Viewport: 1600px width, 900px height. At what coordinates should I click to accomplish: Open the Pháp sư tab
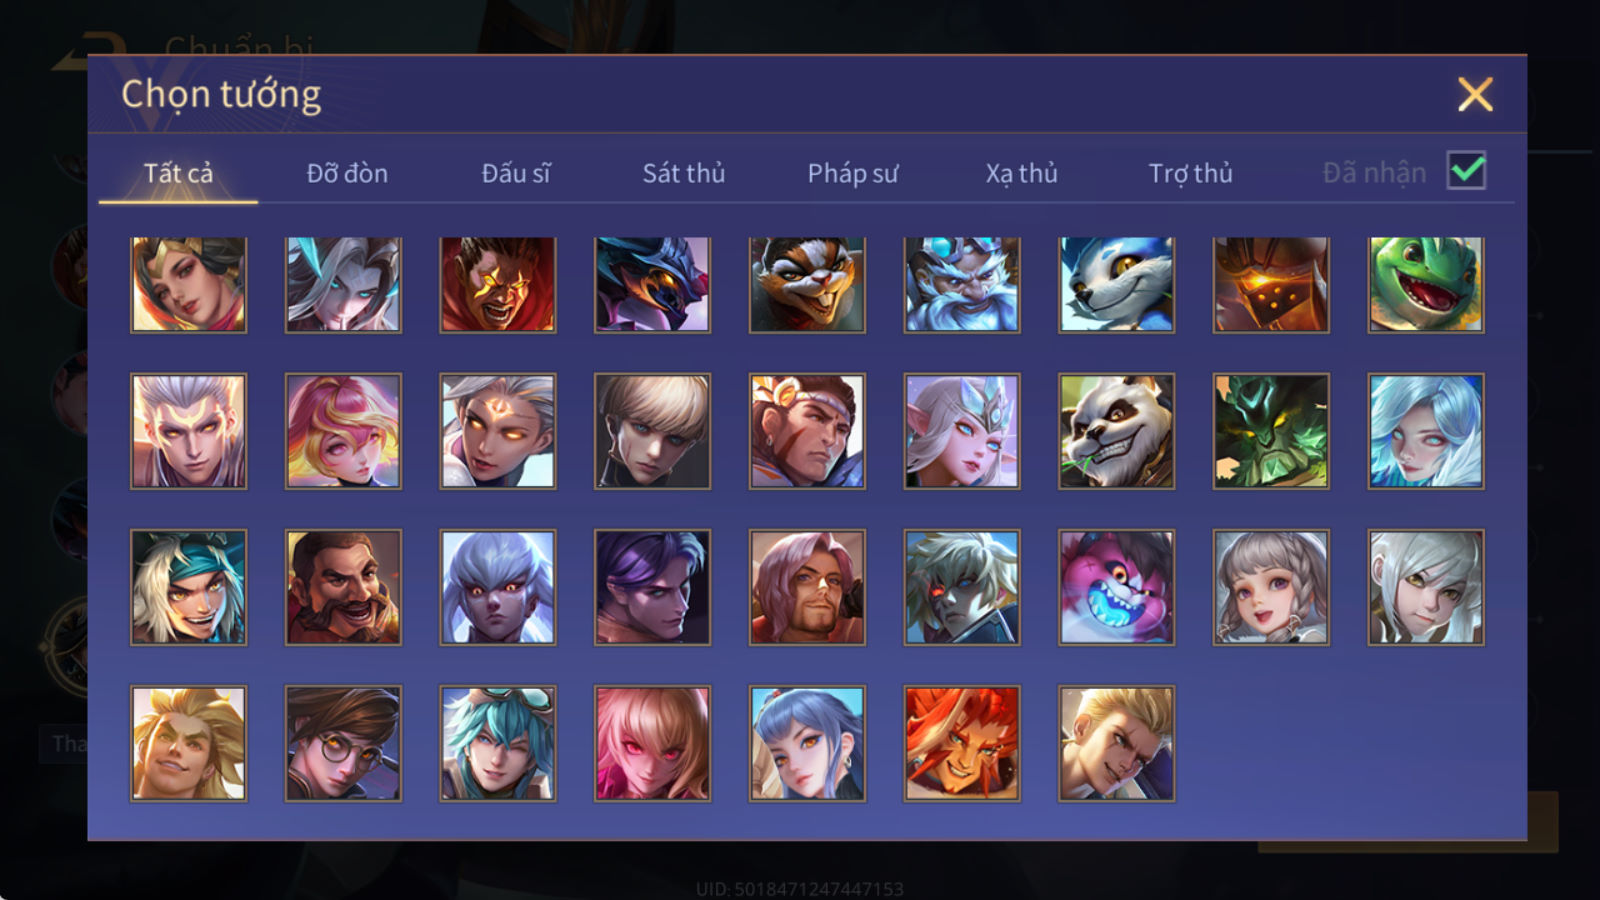(853, 173)
